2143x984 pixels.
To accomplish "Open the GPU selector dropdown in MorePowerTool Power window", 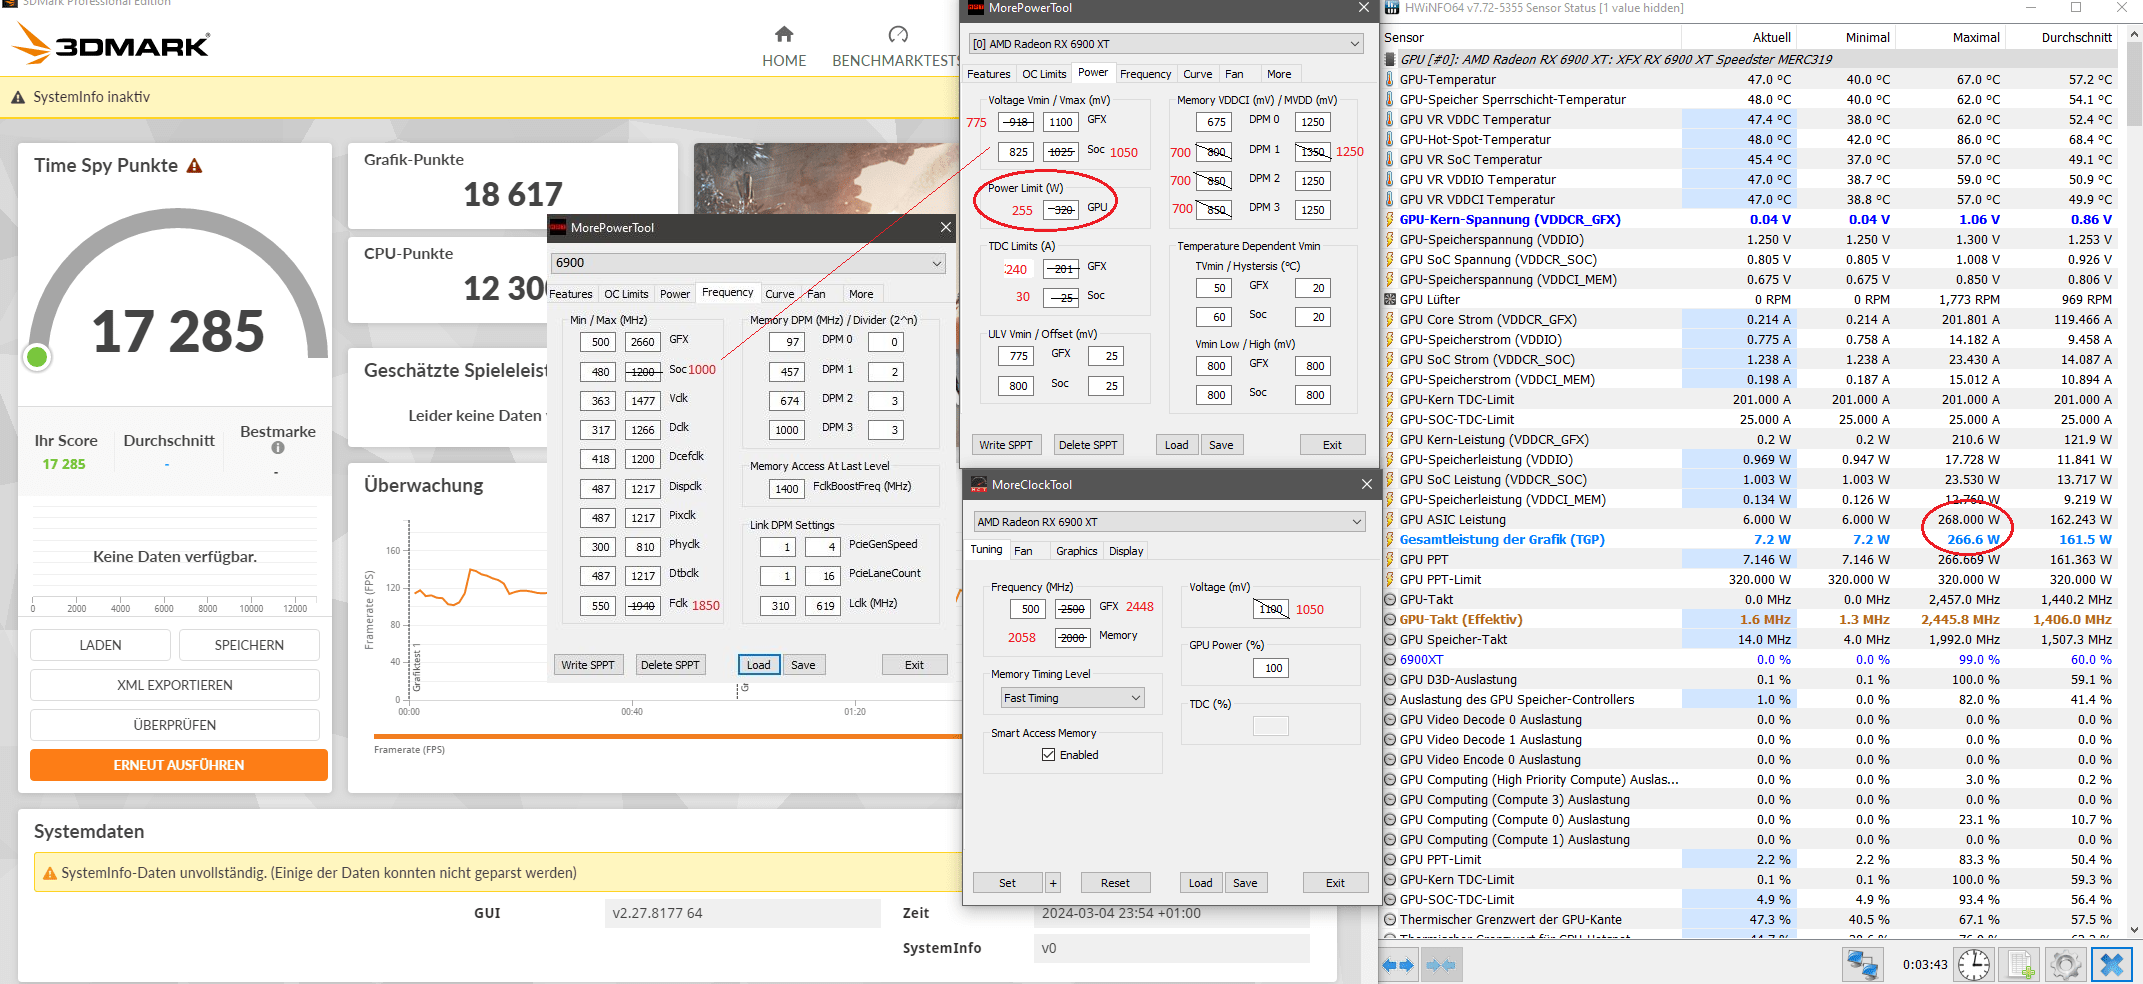I will coord(1166,44).
